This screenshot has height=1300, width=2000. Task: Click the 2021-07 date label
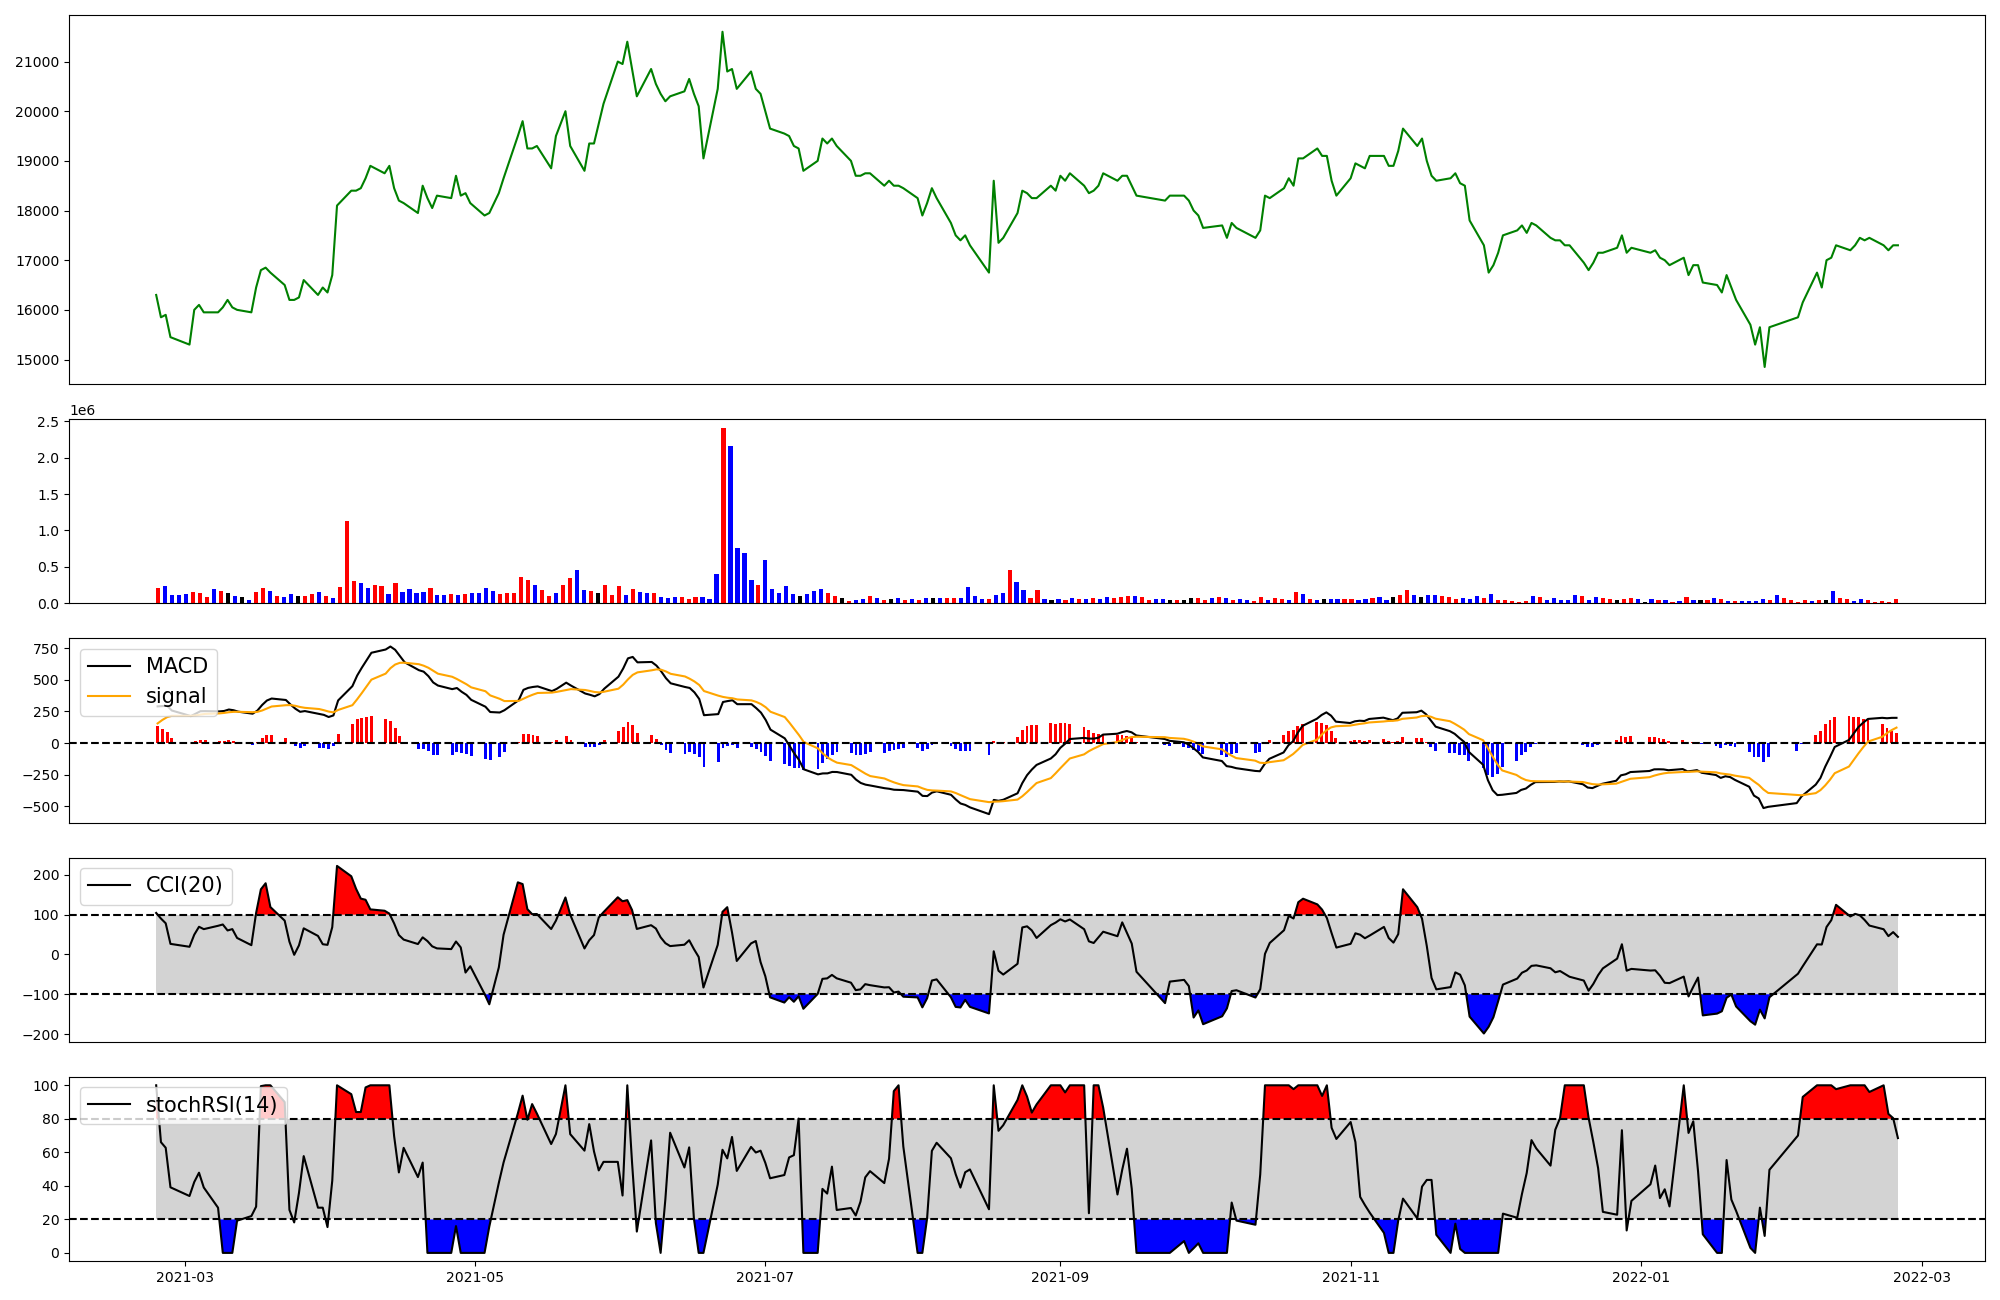point(765,1277)
